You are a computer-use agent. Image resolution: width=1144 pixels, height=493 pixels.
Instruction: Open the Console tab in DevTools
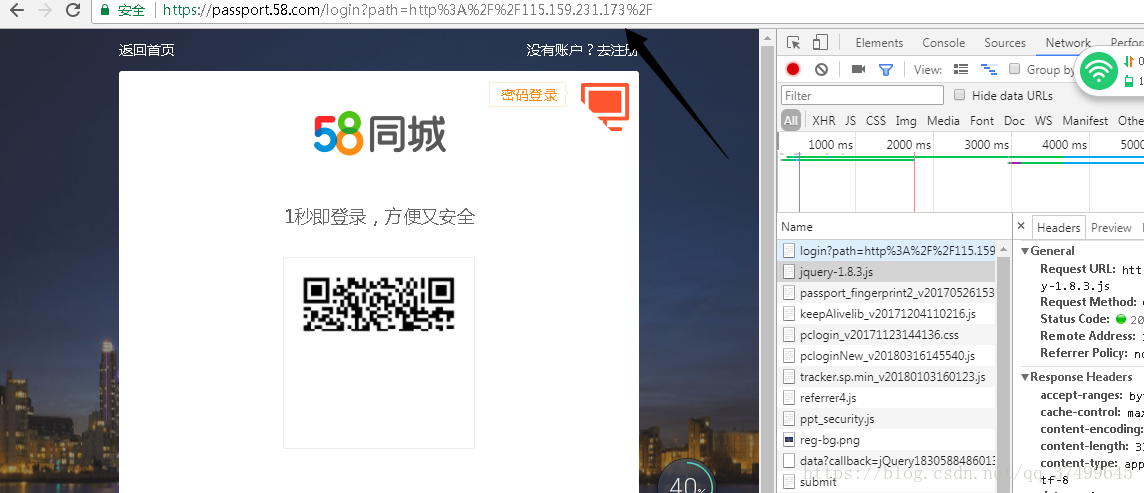[x=943, y=43]
